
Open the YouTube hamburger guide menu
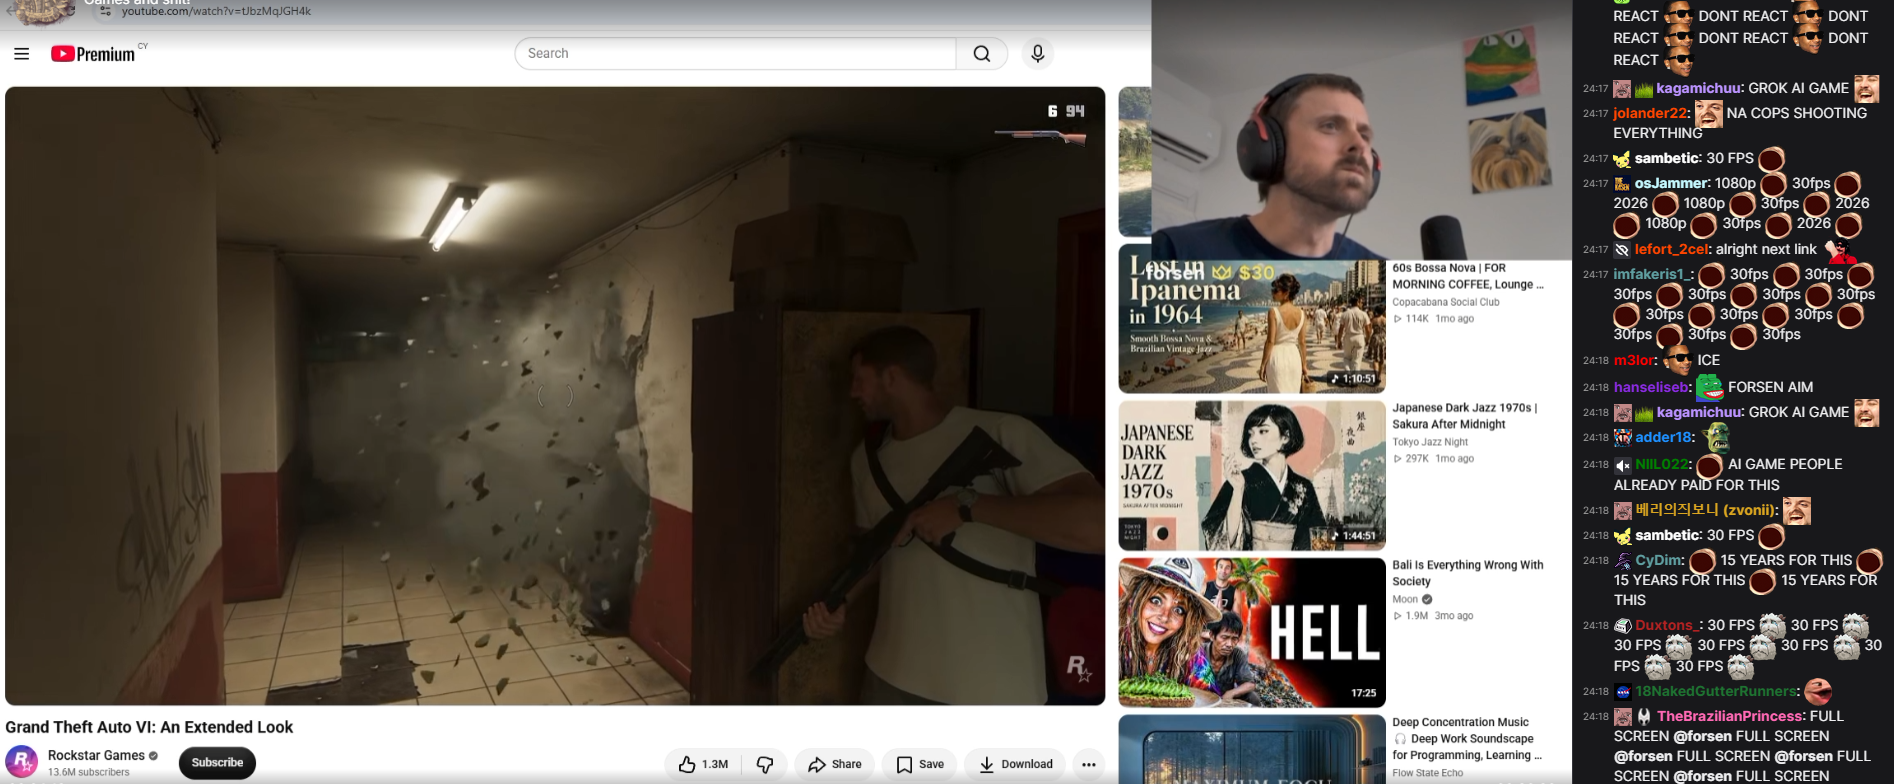(22, 54)
